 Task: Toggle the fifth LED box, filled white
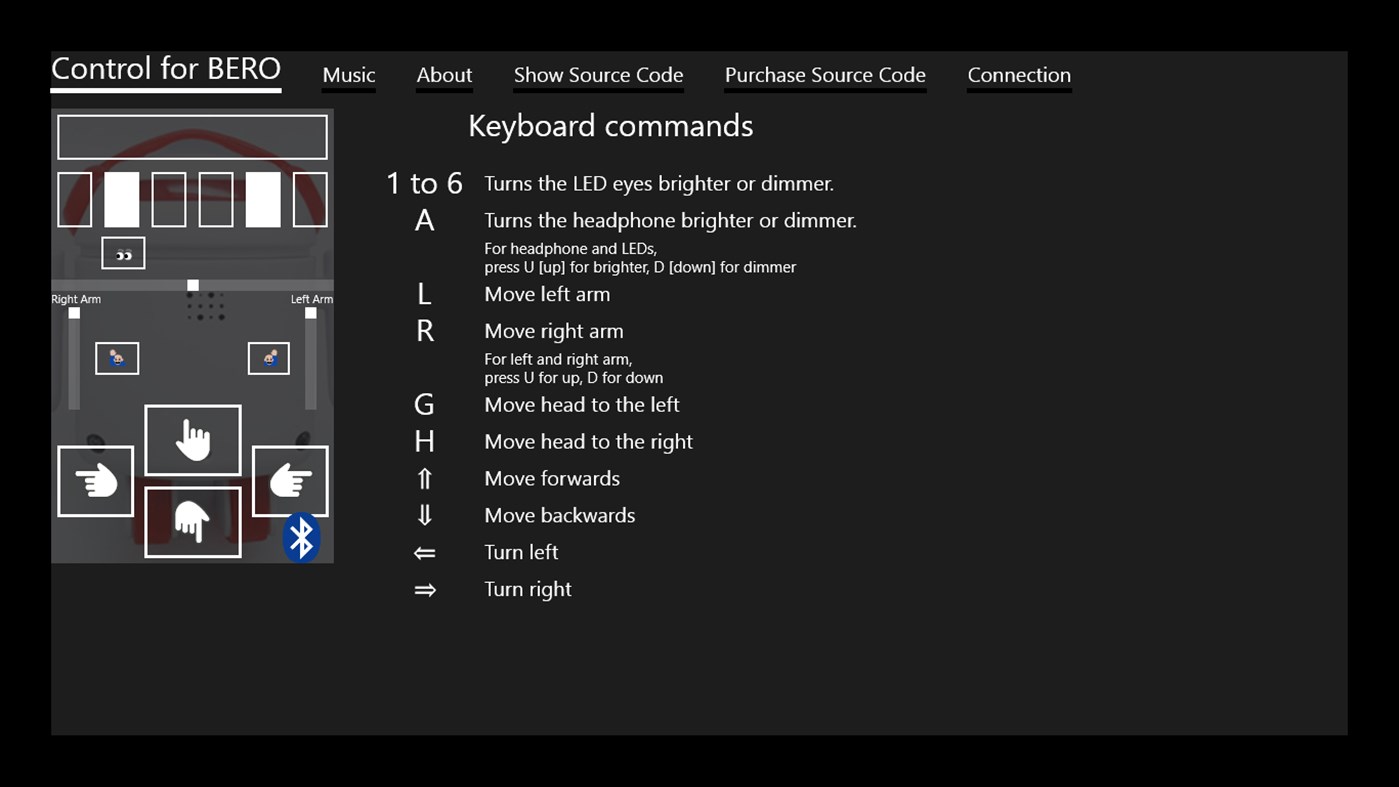click(263, 200)
